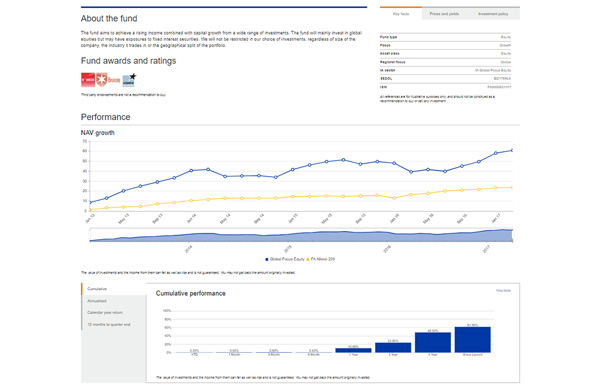612x389 pixels.
Task: Click the third party endorsements disclaimer text
Action: click(123, 95)
